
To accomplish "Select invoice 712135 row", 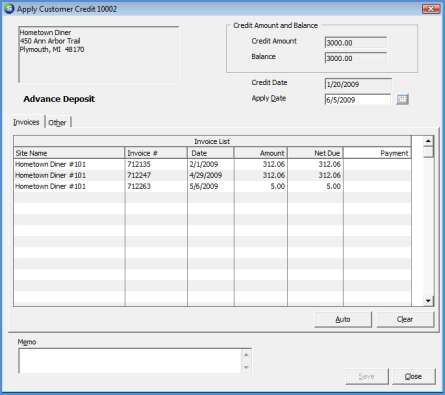I will coord(212,164).
